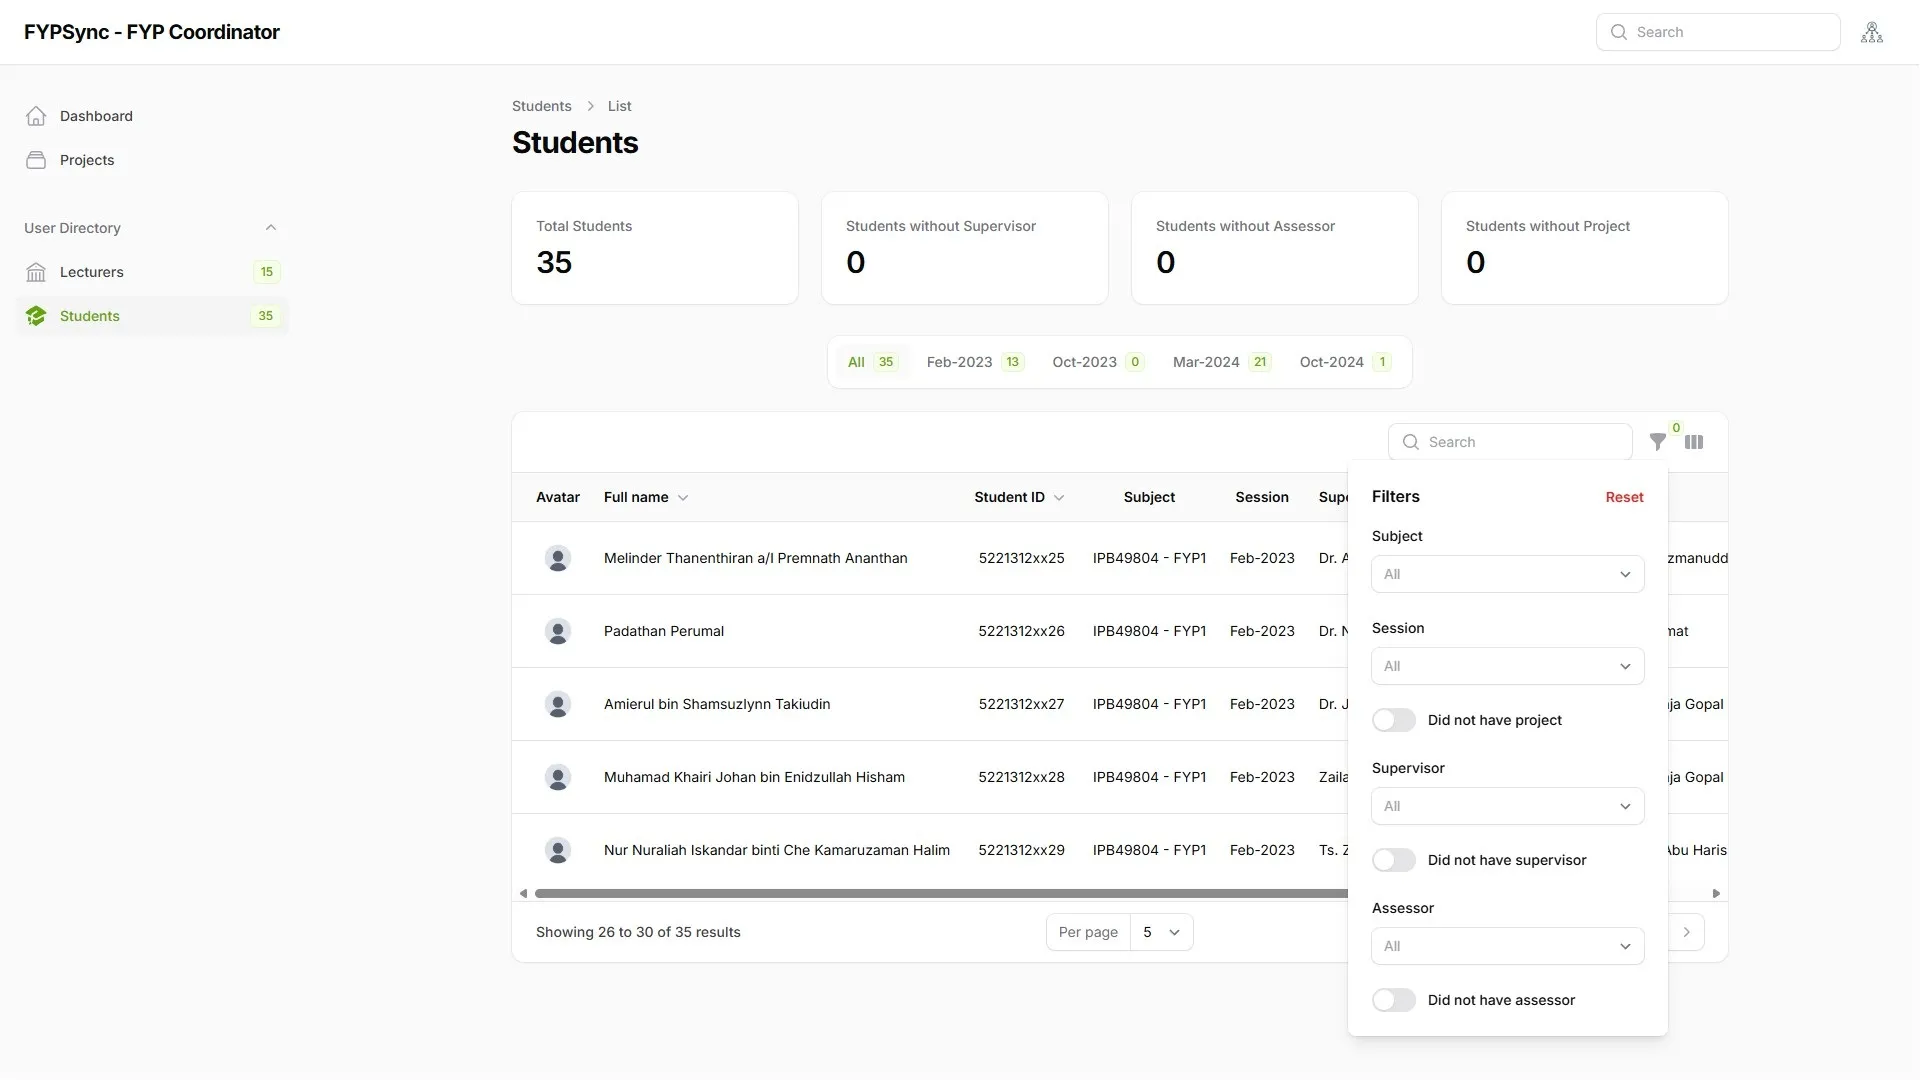Click the Reset filters link
This screenshot has width=1920, height=1080.
(1624, 497)
